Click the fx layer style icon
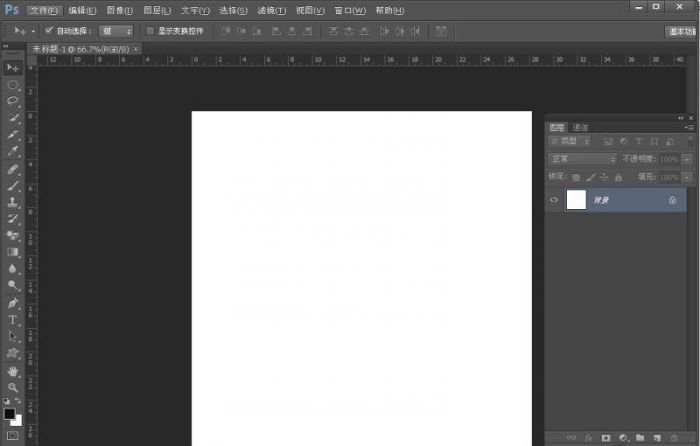700x446 pixels. coord(588,438)
